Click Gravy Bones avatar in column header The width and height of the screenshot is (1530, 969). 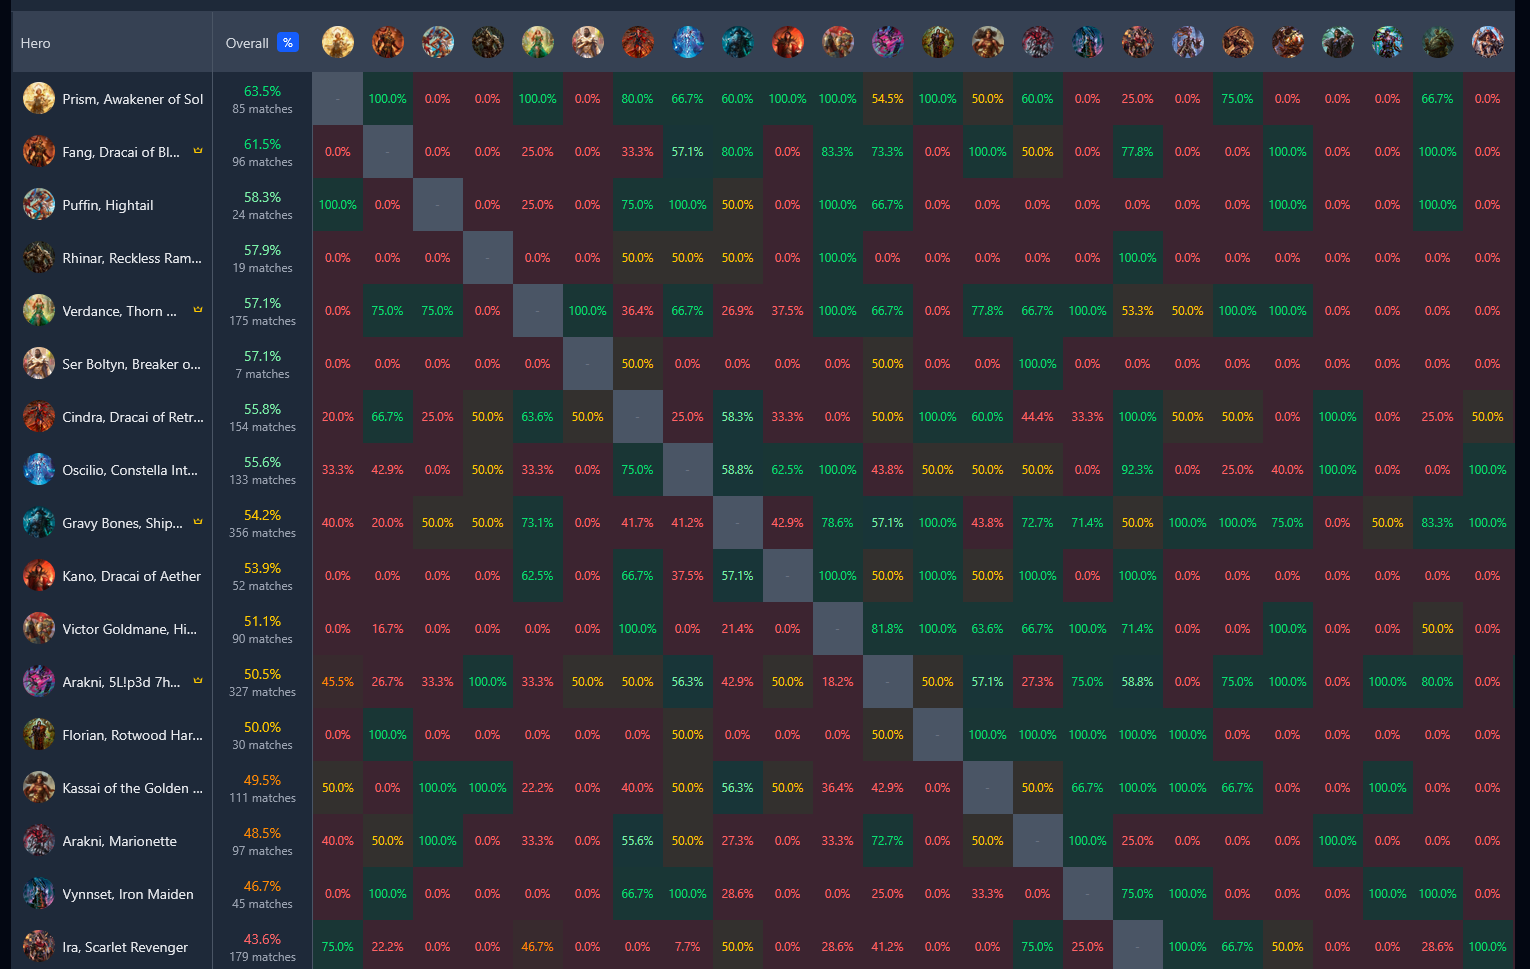coord(738,42)
